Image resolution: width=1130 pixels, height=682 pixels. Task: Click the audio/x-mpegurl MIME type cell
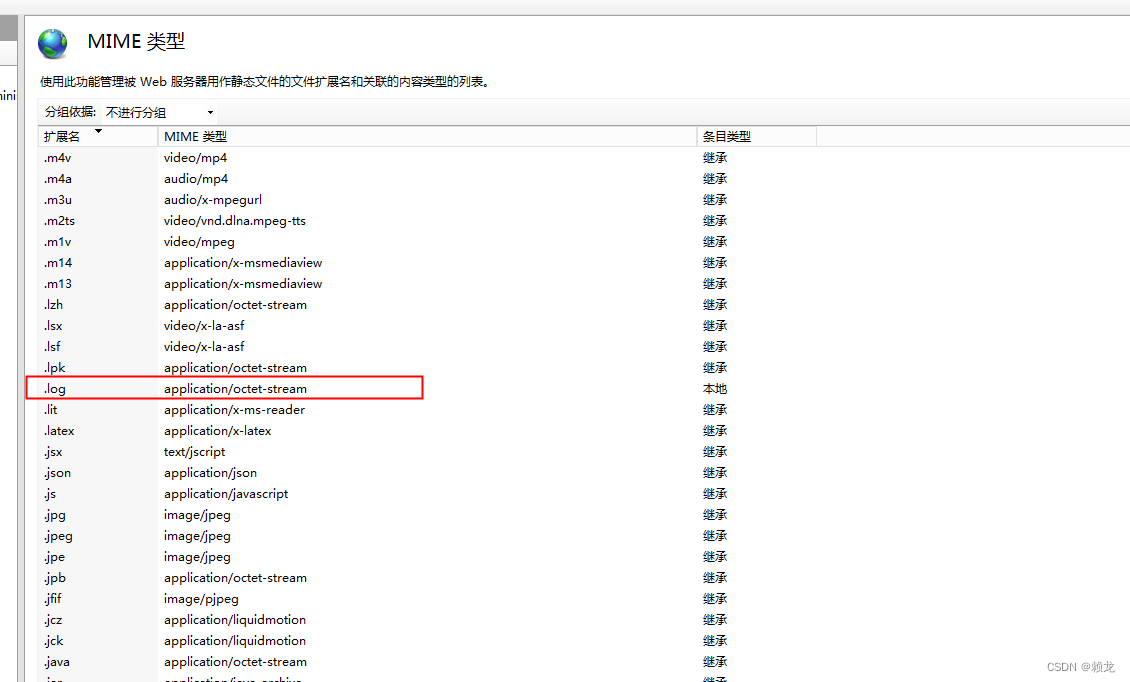[x=213, y=200]
